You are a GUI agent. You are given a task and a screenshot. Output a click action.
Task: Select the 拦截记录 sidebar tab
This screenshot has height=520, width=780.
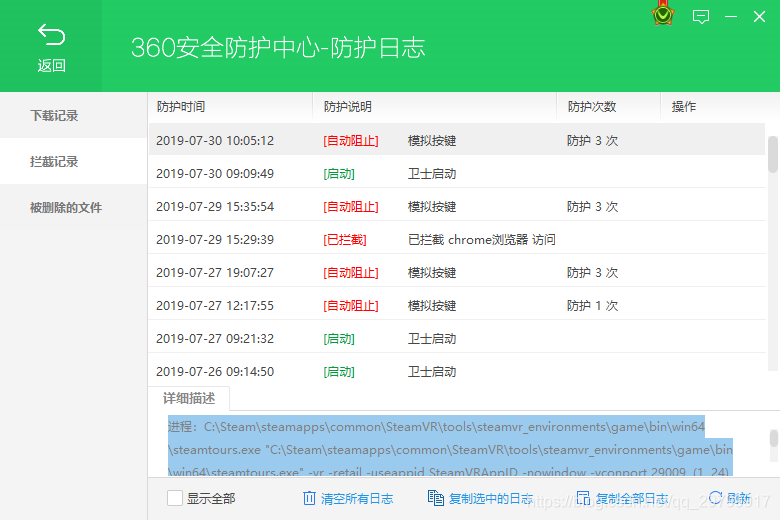click(74, 161)
